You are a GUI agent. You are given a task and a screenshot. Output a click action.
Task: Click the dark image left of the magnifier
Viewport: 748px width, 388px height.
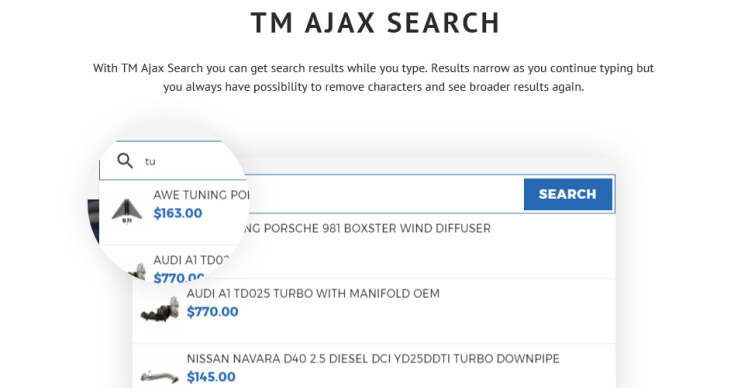pyautogui.click(x=93, y=220)
